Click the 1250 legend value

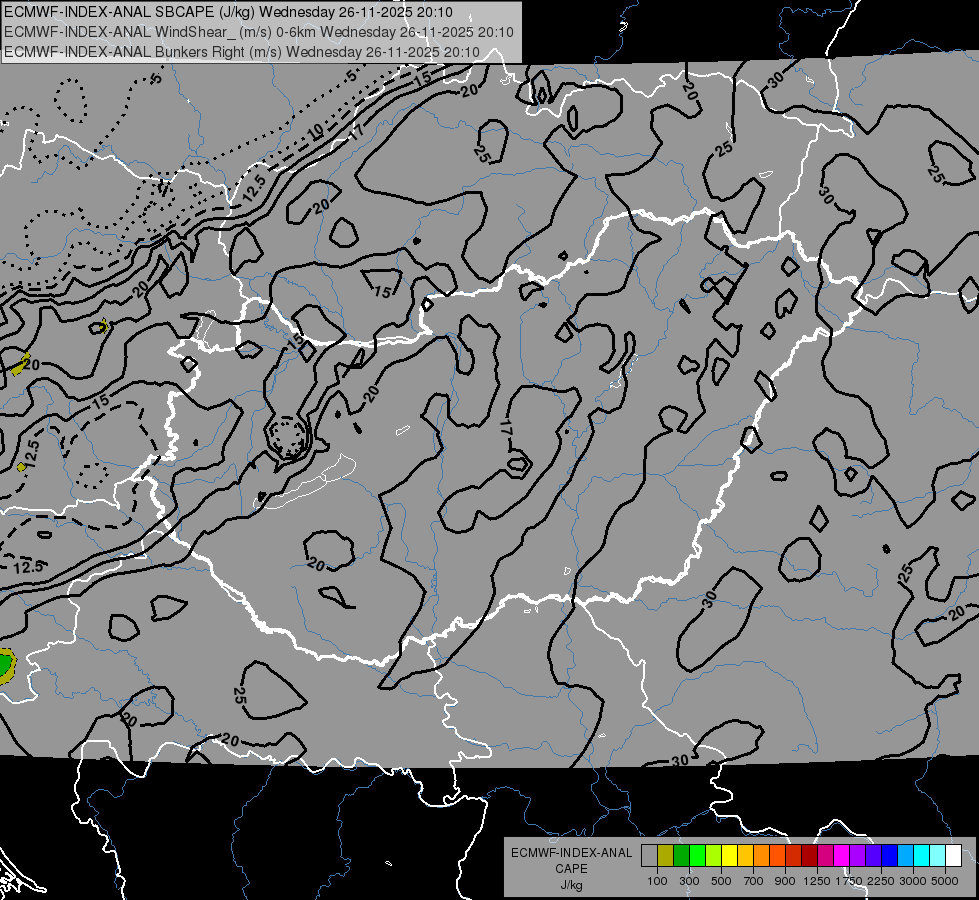coord(817,881)
